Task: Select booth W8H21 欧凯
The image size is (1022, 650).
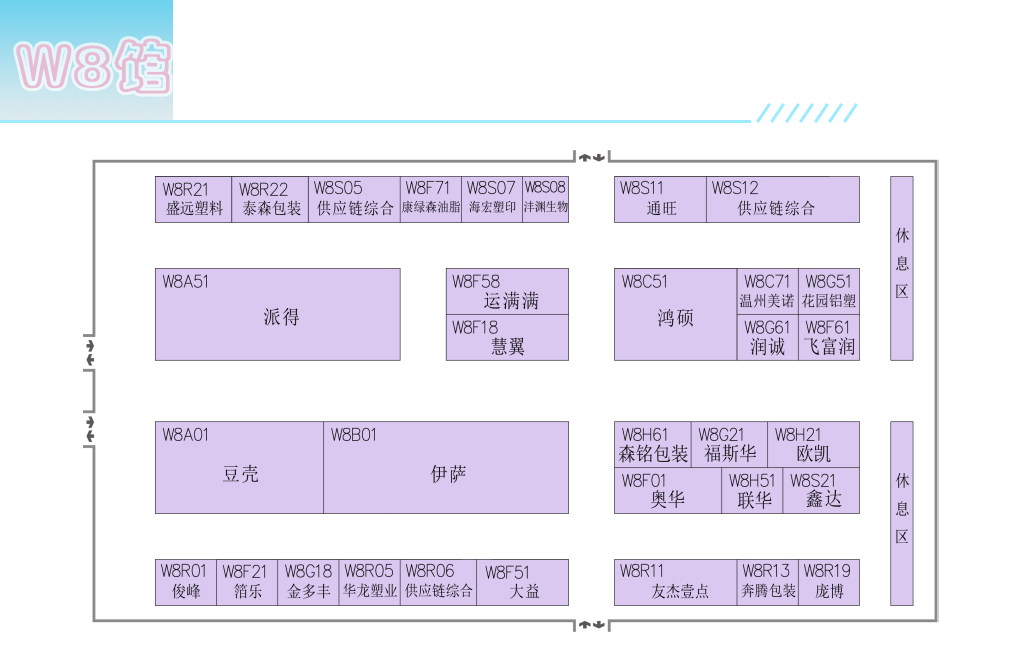Action: coord(813,444)
